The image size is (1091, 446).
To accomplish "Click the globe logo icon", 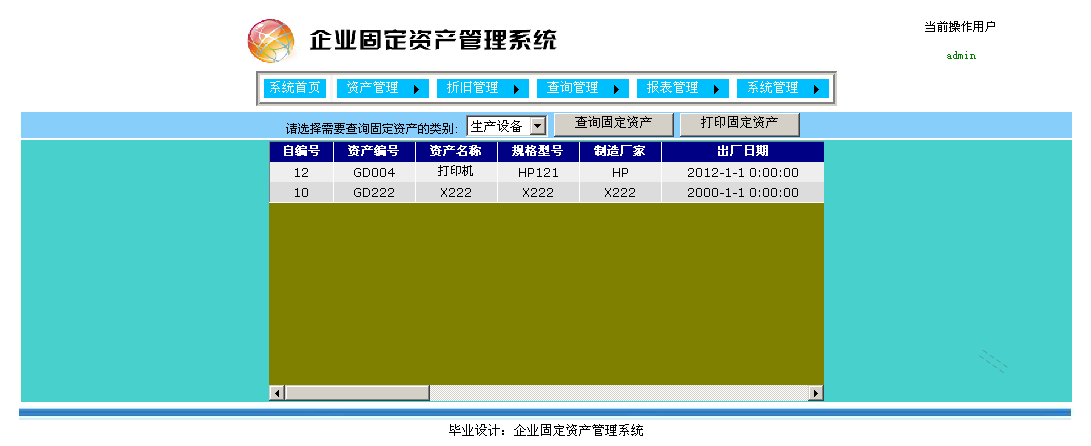I will pos(271,41).
